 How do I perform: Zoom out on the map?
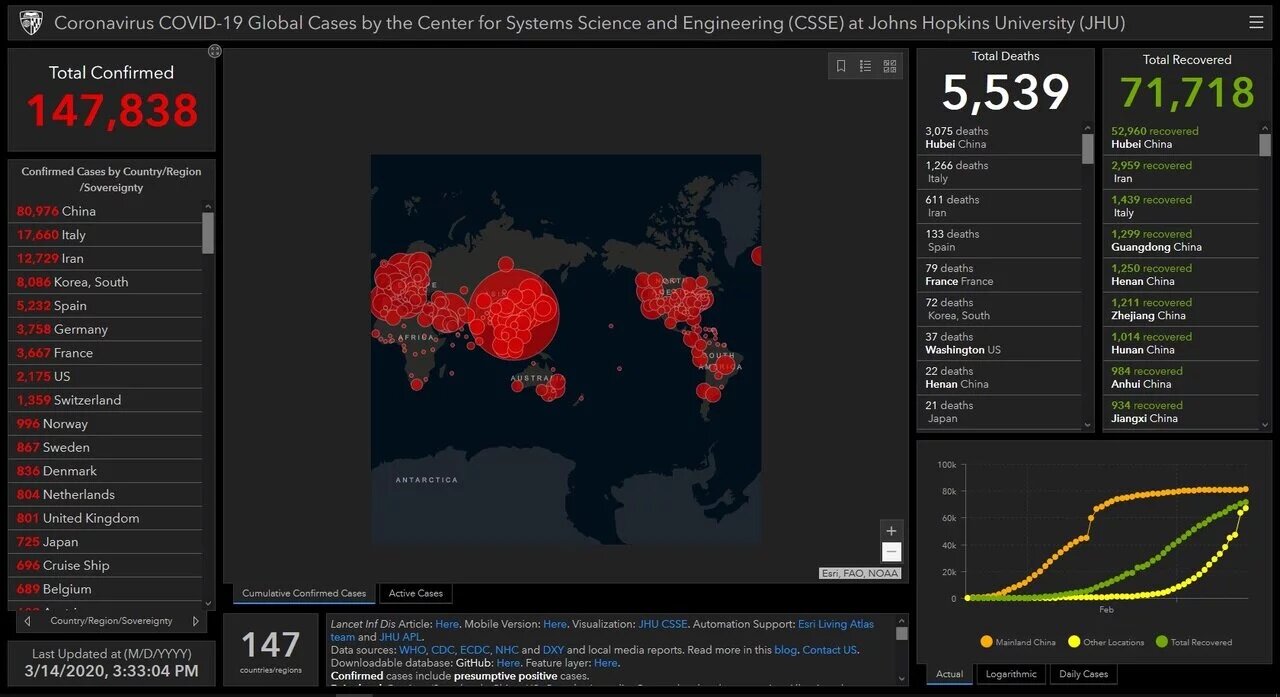(892, 552)
